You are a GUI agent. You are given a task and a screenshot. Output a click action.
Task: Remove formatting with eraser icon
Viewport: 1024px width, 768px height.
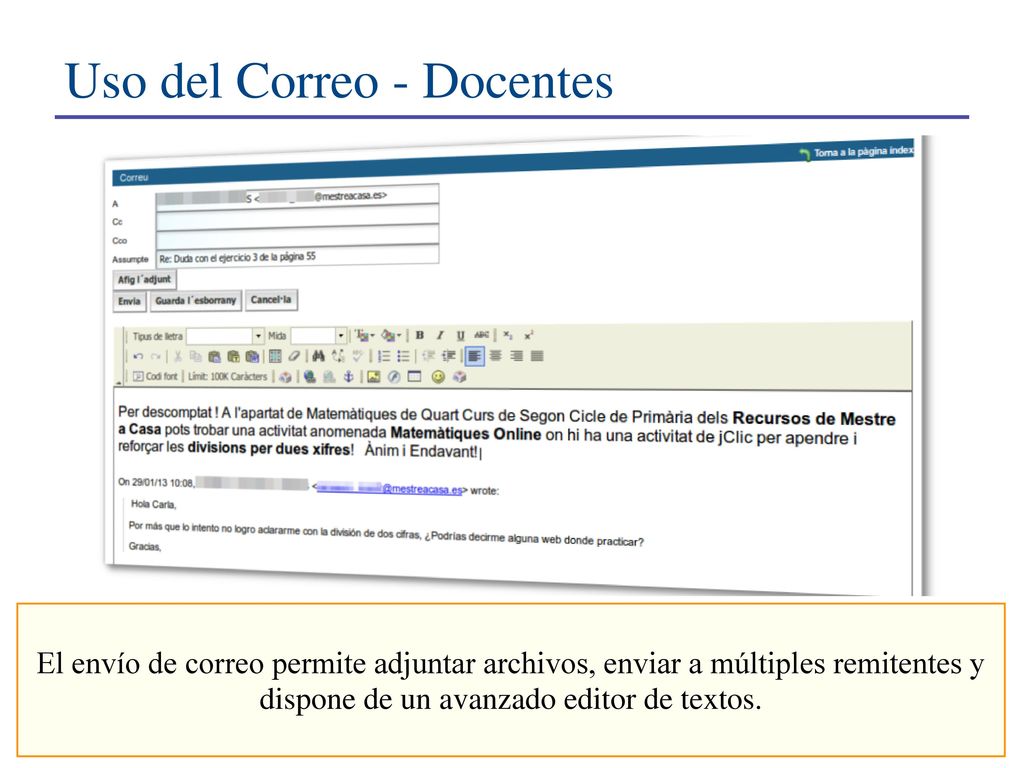coord(294,356)
